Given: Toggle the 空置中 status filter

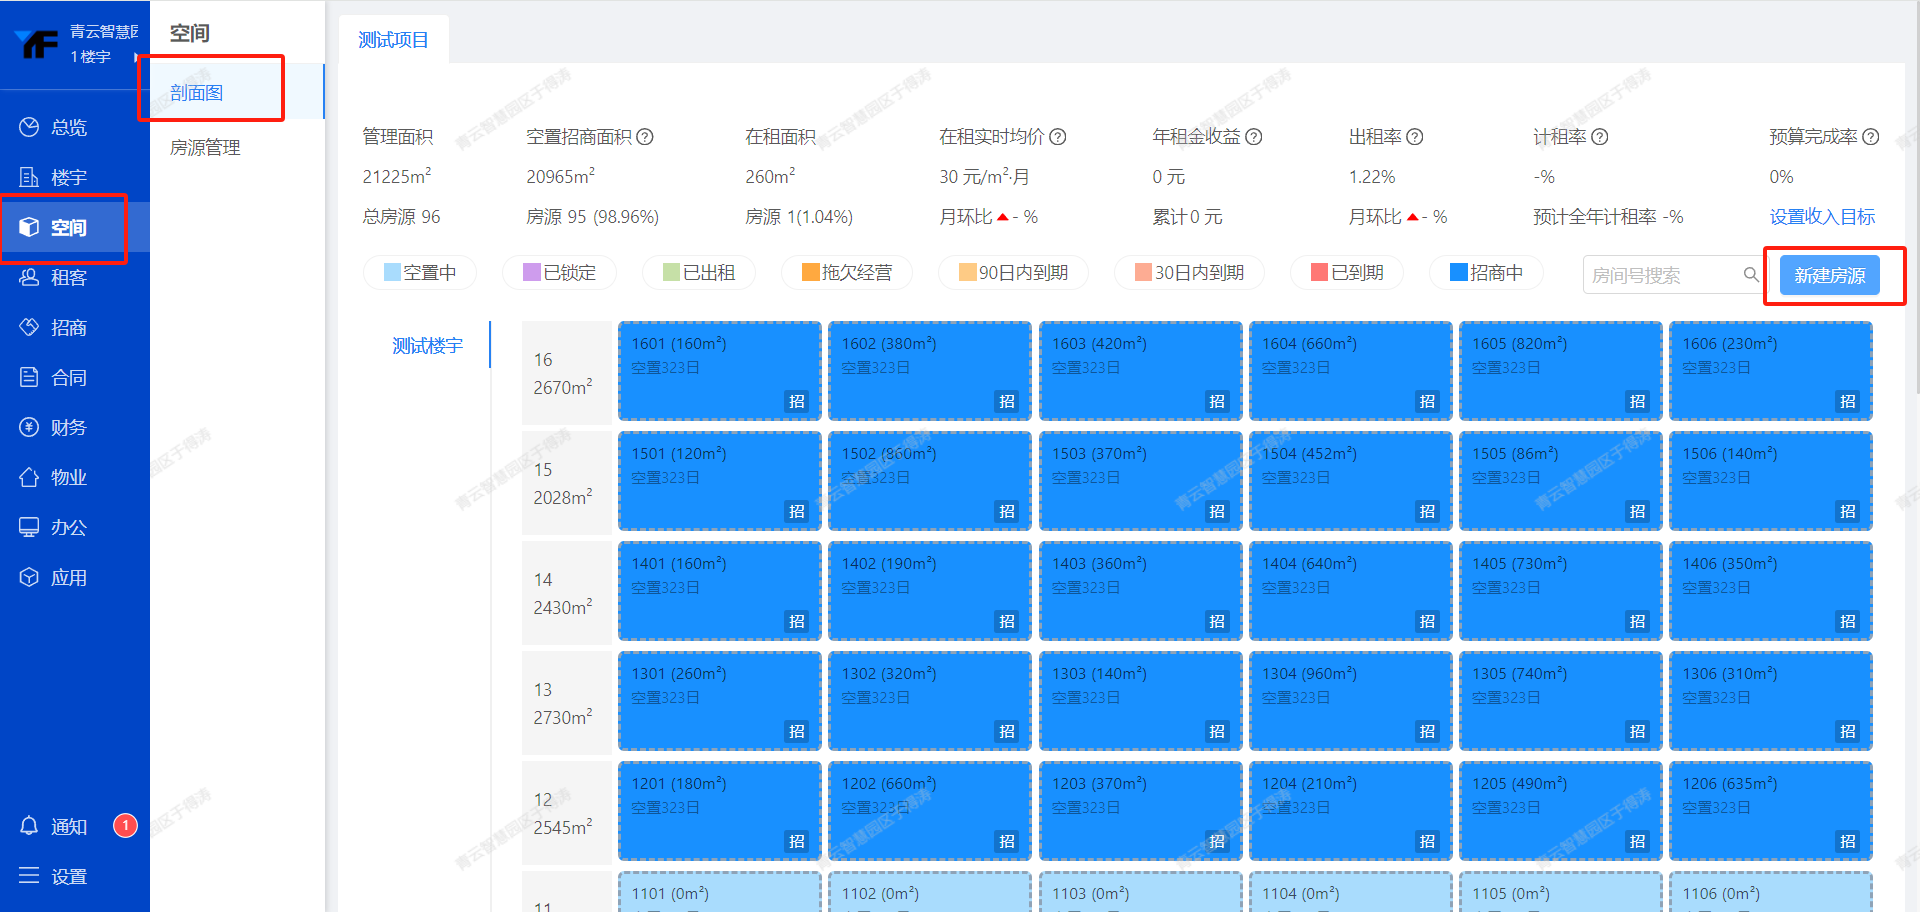Looking at the screenshot, I should click(420, 273).
